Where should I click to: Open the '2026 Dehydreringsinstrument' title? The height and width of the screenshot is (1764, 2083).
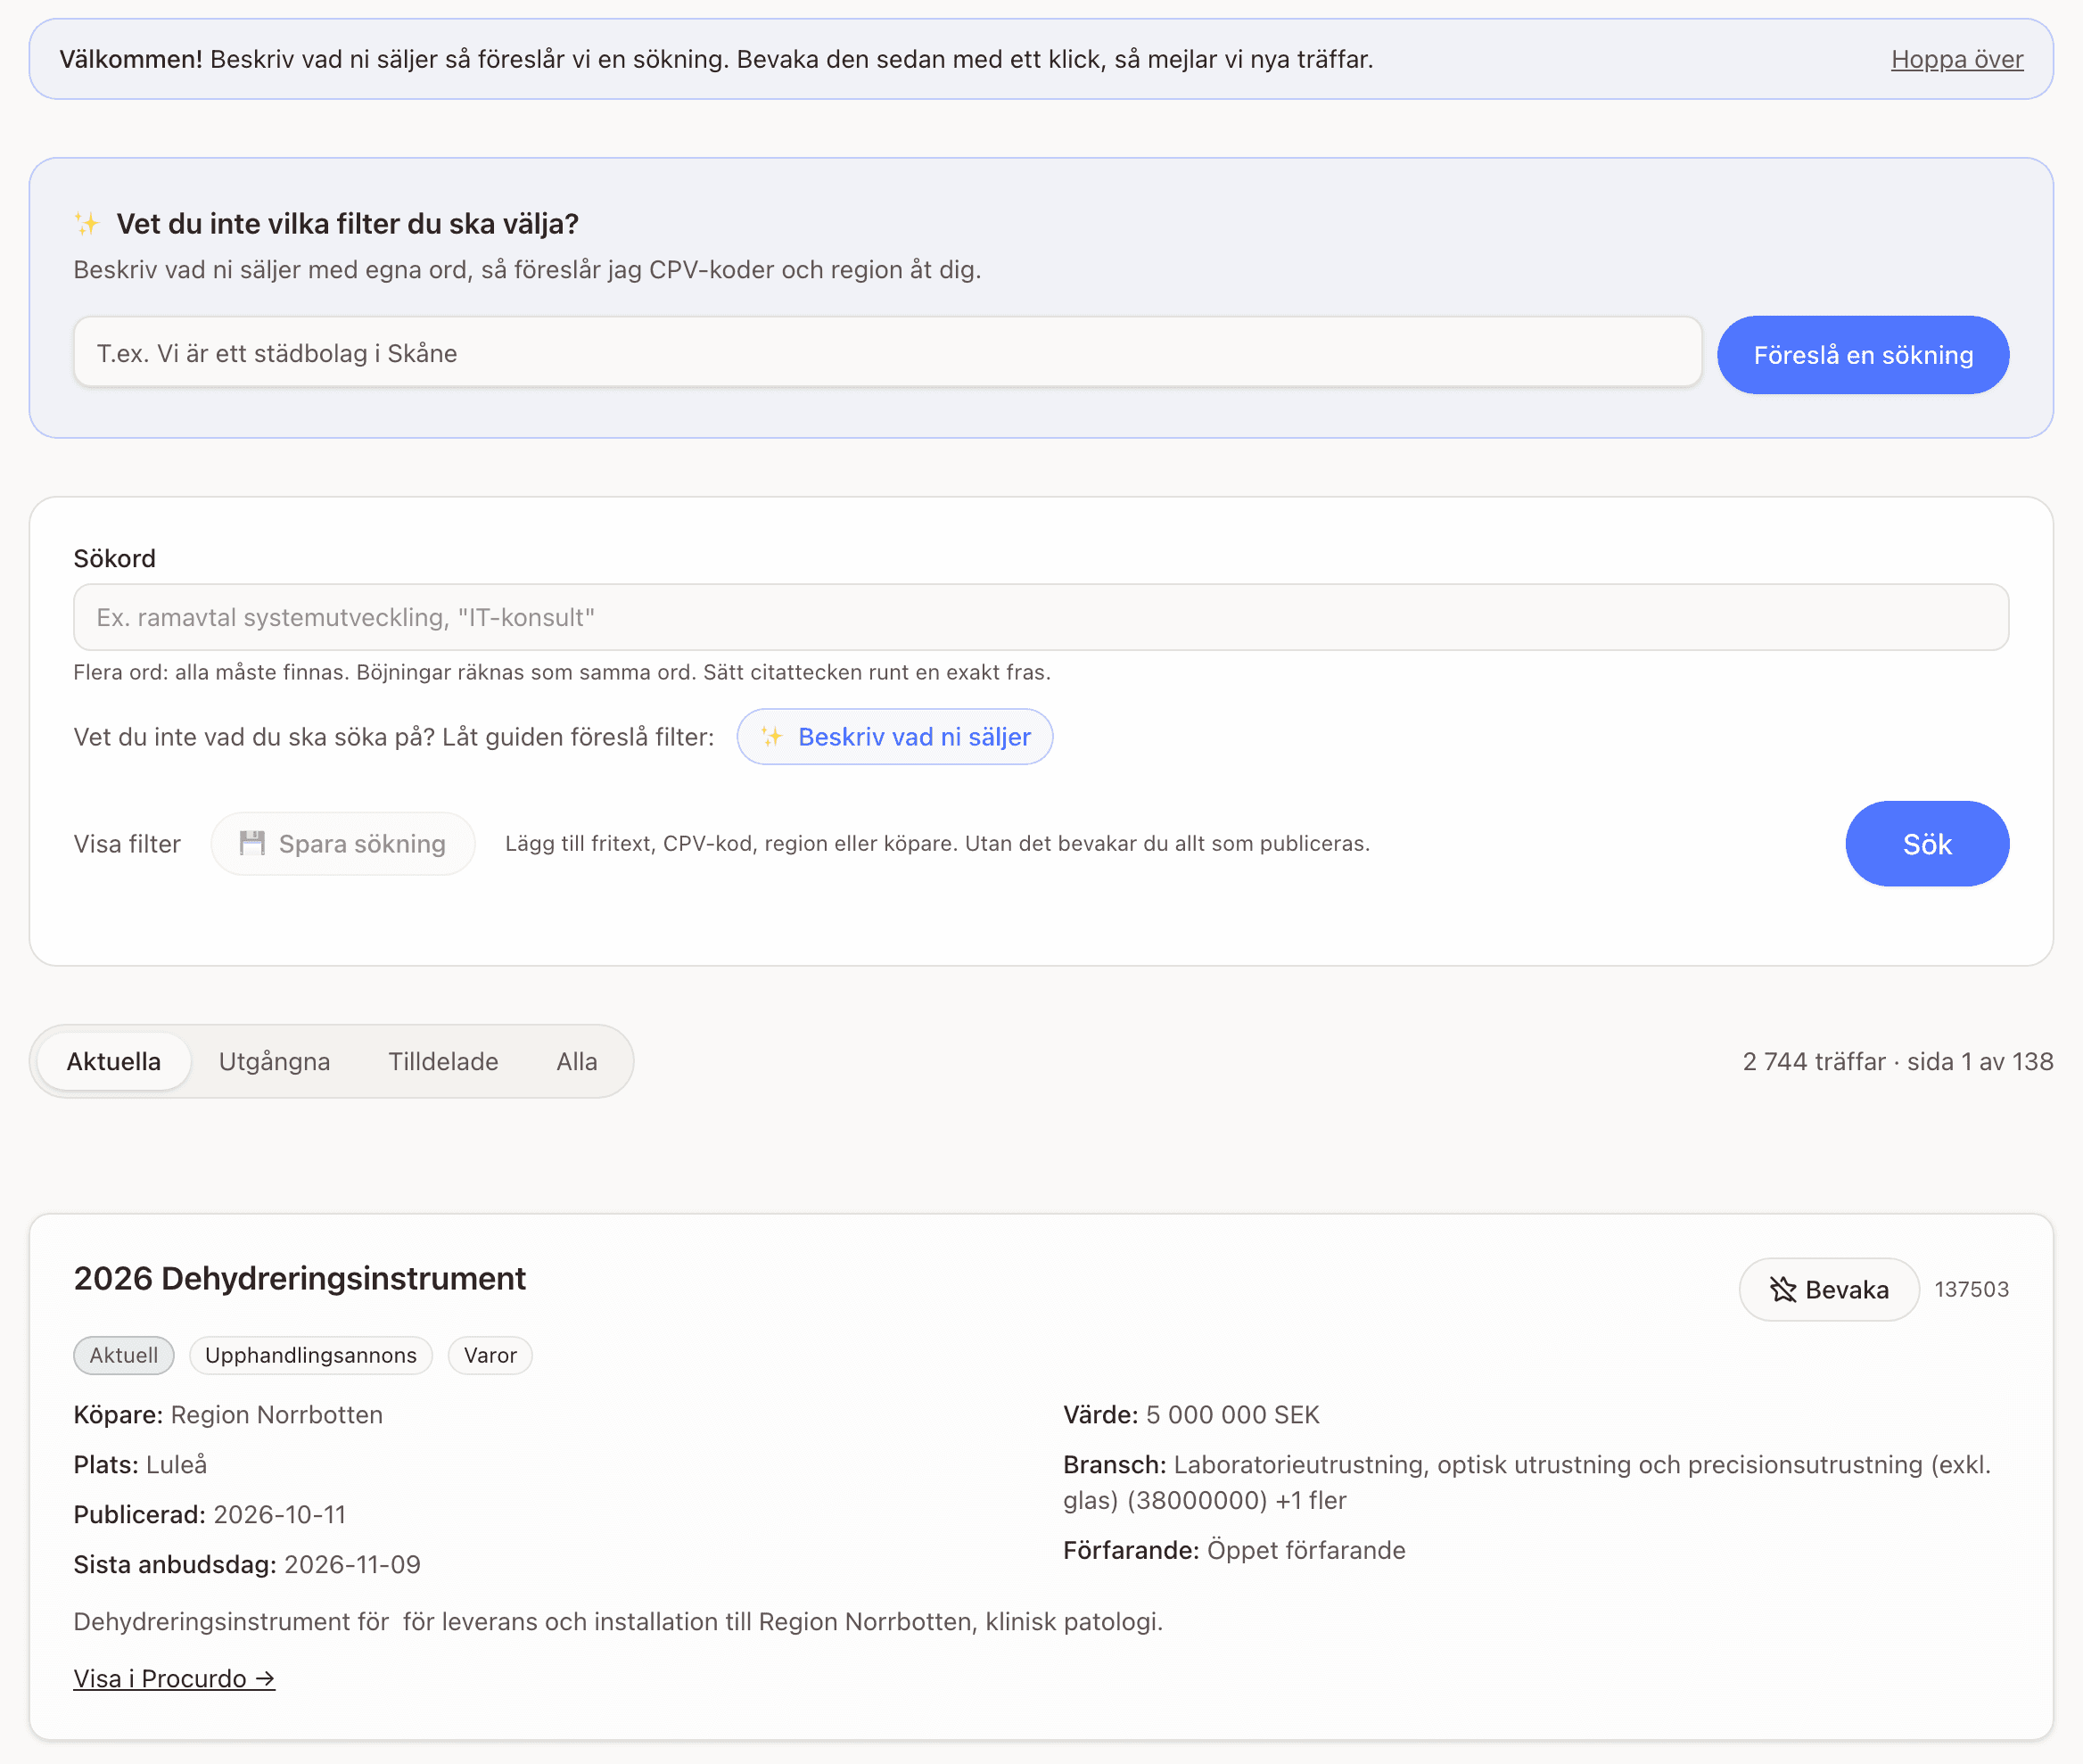(x=300, y=1278)
